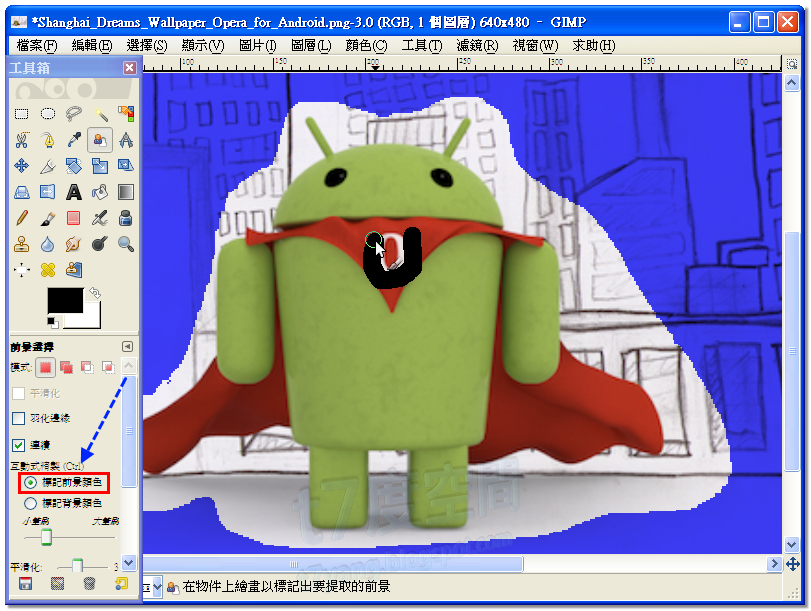
Task: Open the white background color swatch
Action: (x=88, y=319)
